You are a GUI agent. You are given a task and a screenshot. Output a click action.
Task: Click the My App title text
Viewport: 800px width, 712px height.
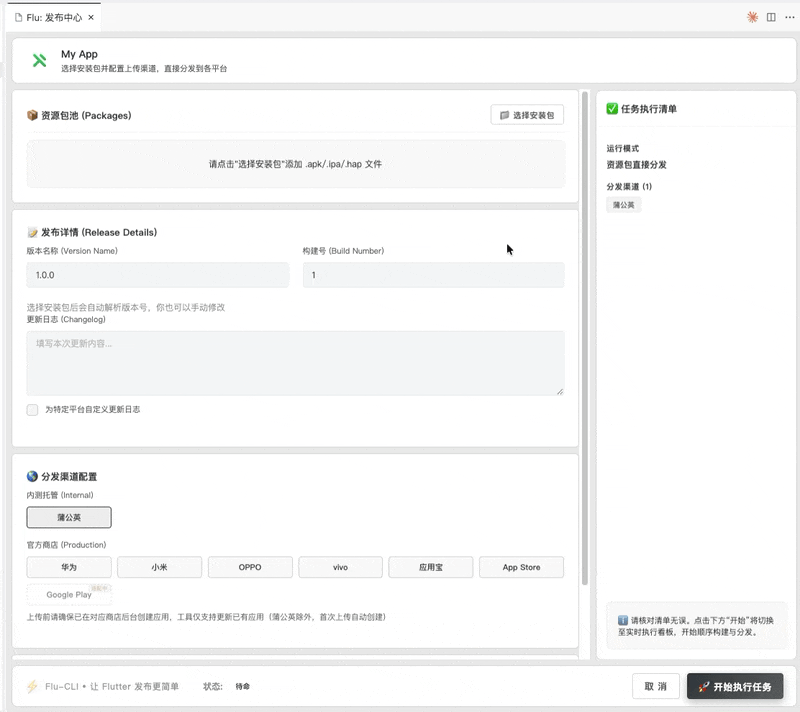point(79,54)
